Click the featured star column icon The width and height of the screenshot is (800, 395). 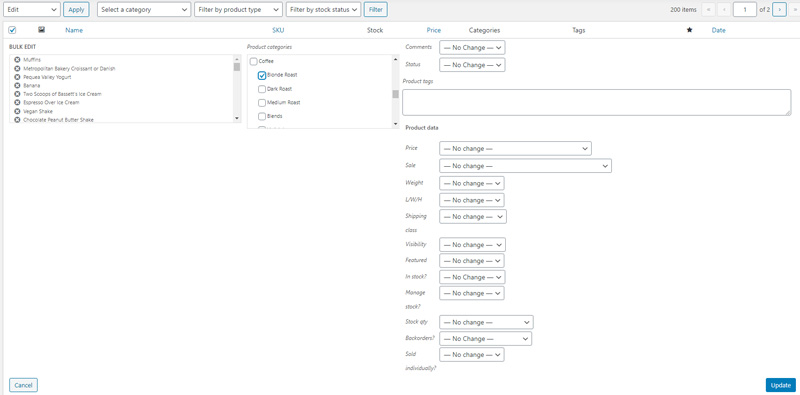click(690, 30)
